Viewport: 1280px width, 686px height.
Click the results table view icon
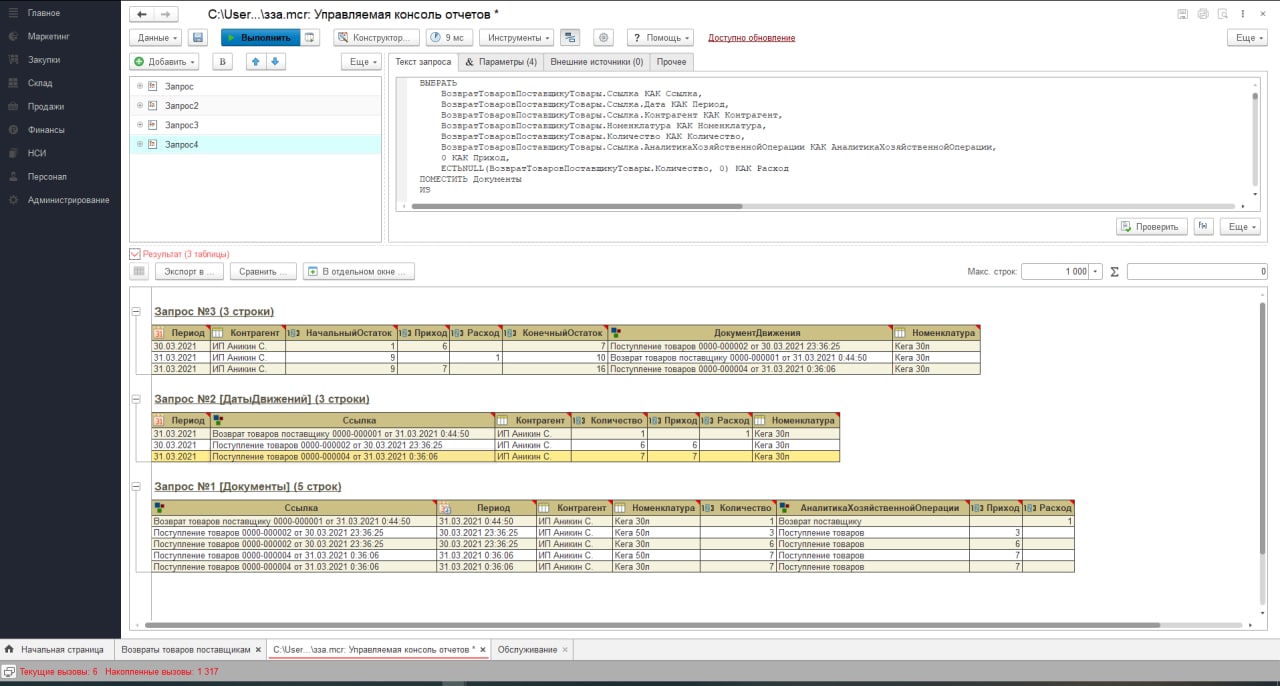point(140,271)
